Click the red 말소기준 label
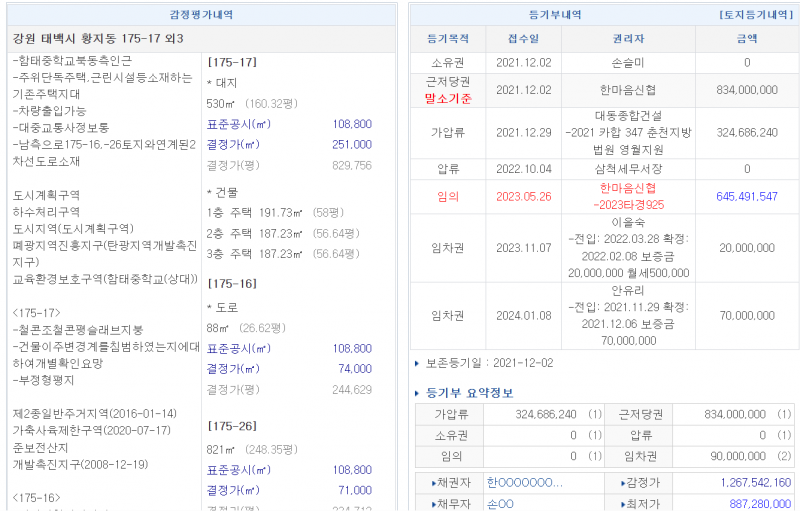This screenshot has height=511, width=800. [x=447, y=98]
